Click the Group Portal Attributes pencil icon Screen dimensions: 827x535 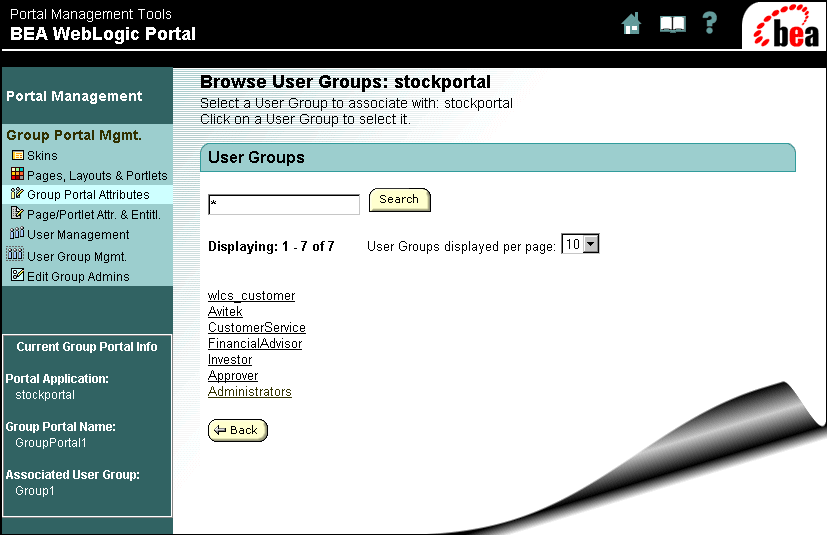17,193
